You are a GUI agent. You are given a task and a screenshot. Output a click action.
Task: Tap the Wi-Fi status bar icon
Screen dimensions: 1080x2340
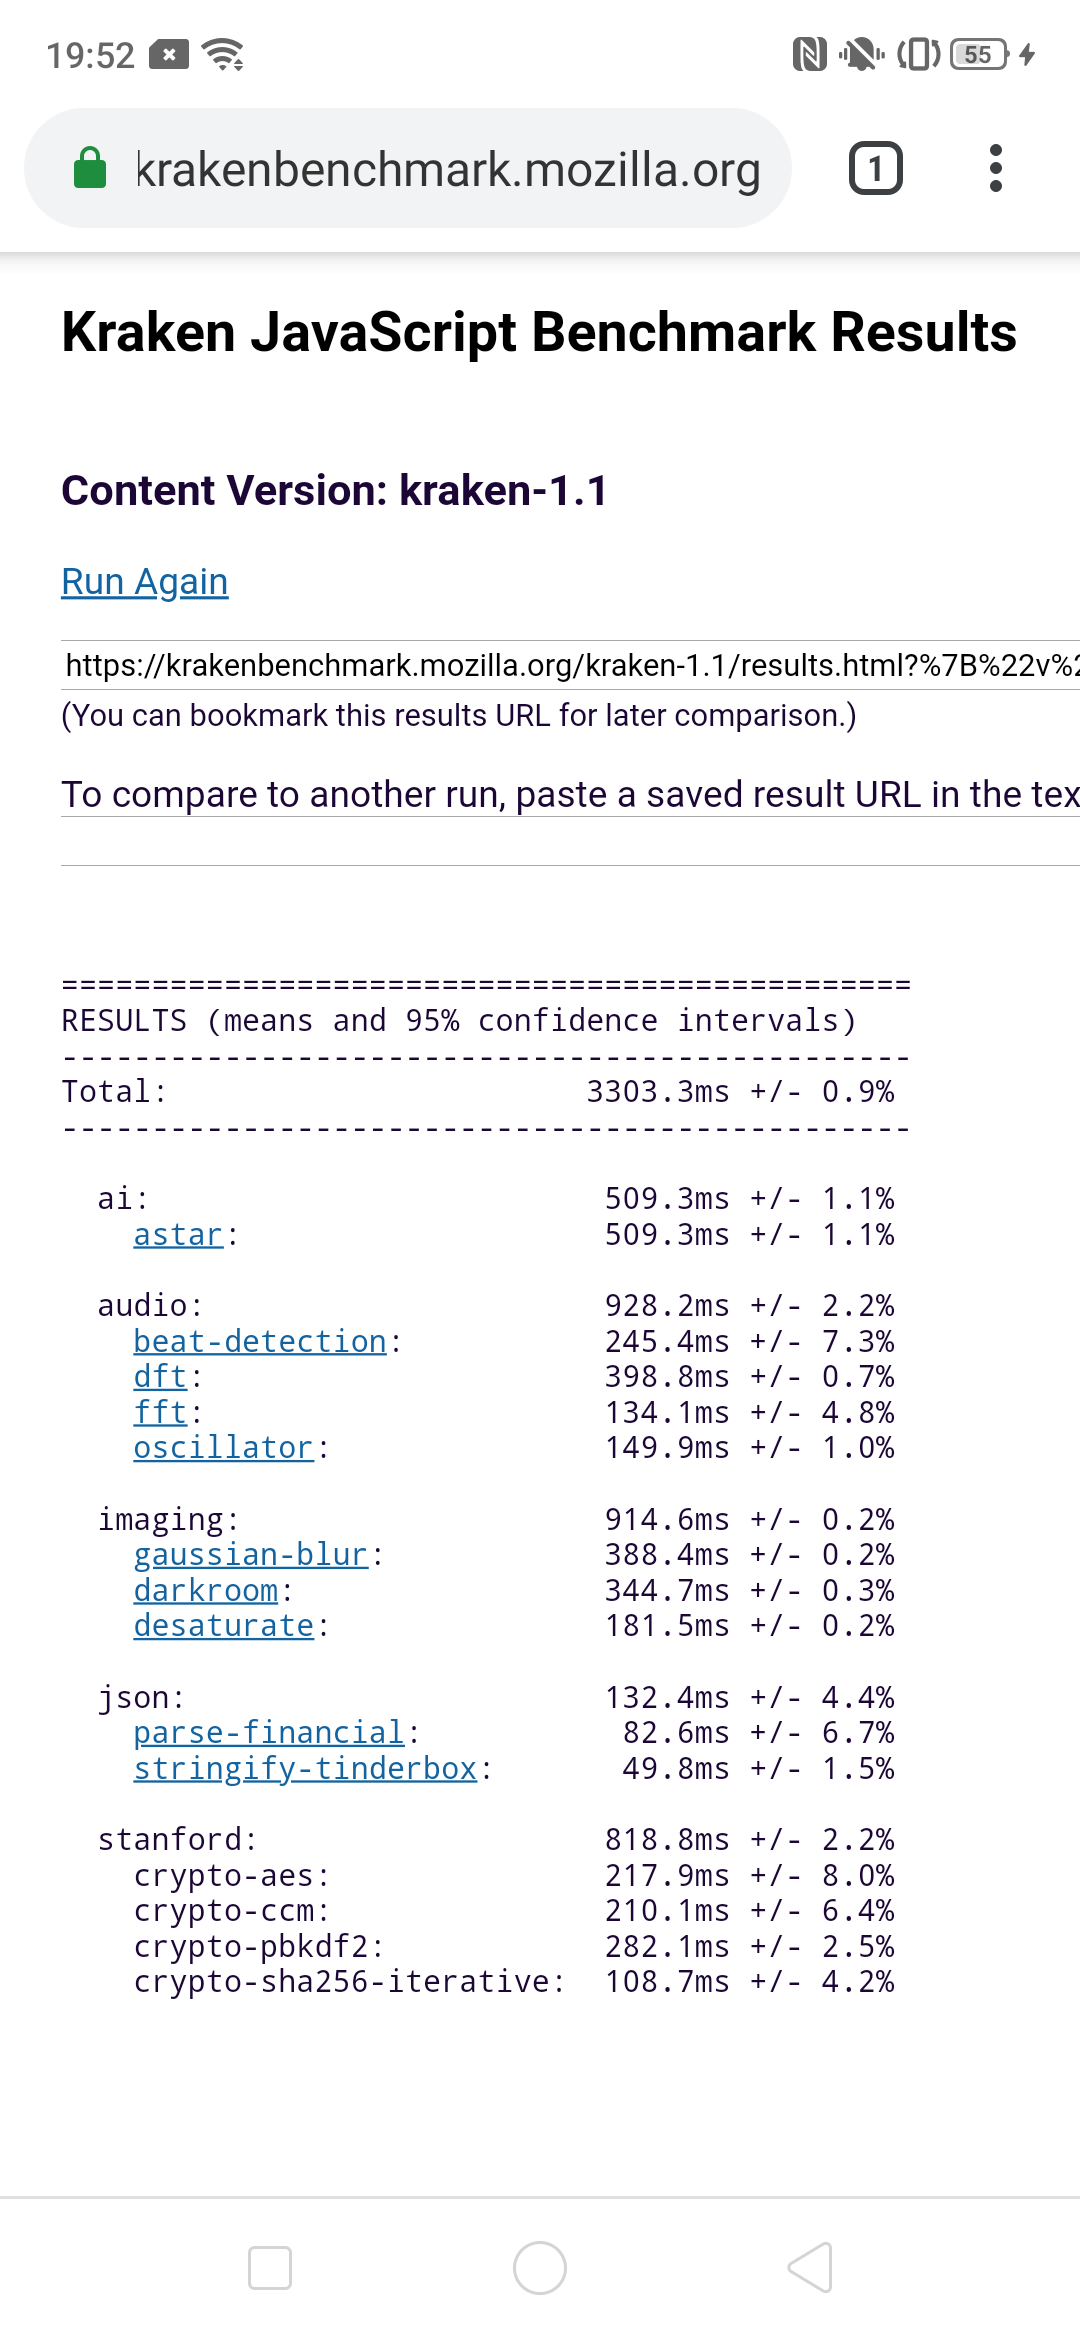coord(223,54)
